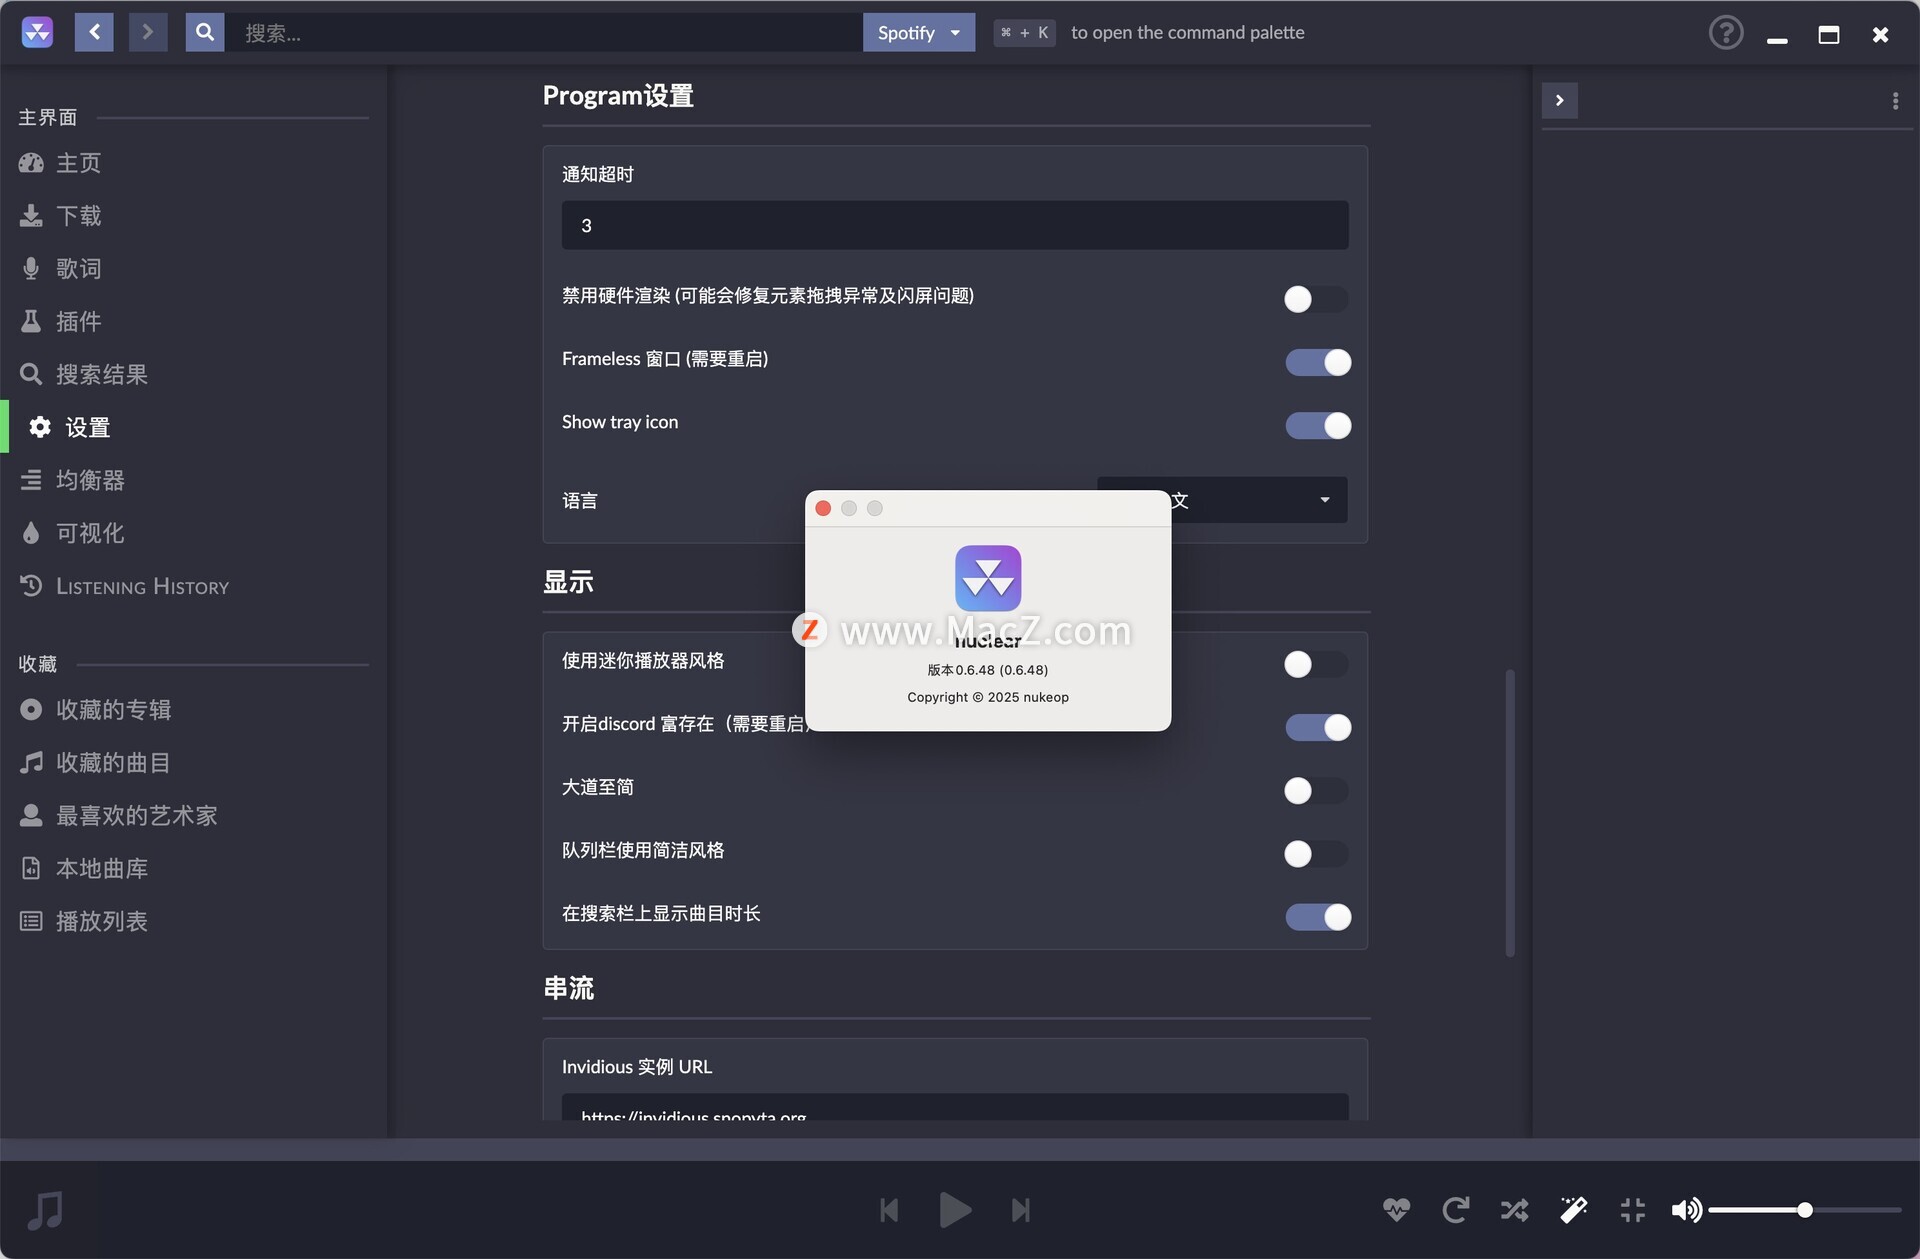This screenshot has height=1259, width=1920.
Task: Click the track seek progress bar
Action: (x=960, y=1149)
